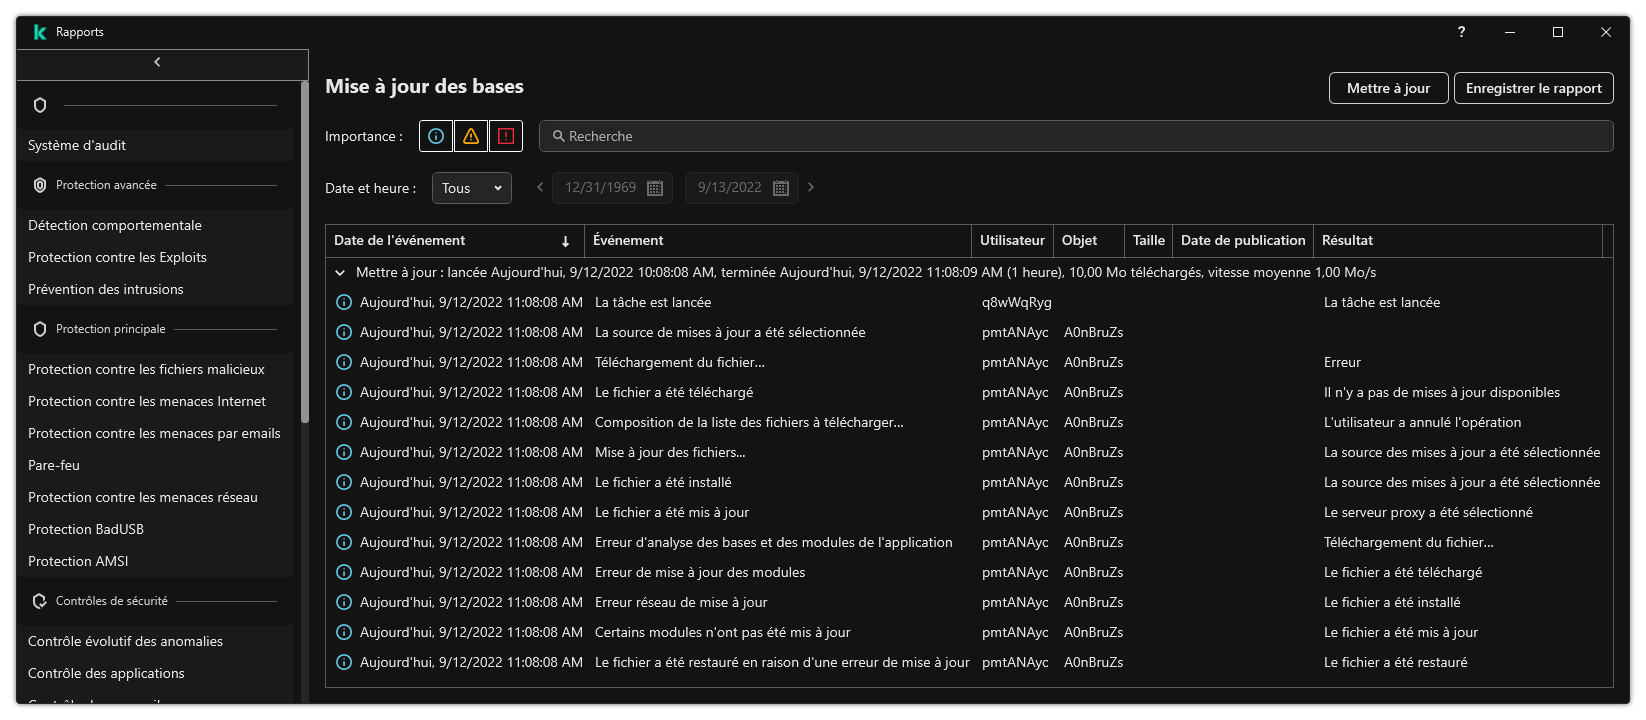Click the 'Enregistrer le rapport' button
Viewport: 1646px width, 720px height.
(1533, 88)
